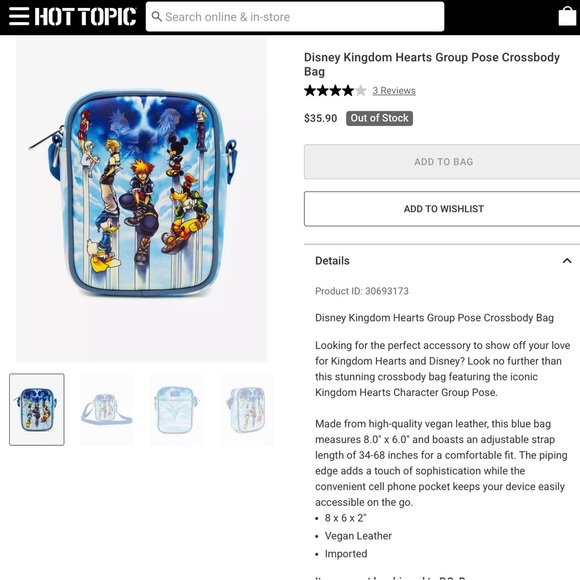Click the Details section header
This screenshot has height=580, width=580.
coord(443,261)
